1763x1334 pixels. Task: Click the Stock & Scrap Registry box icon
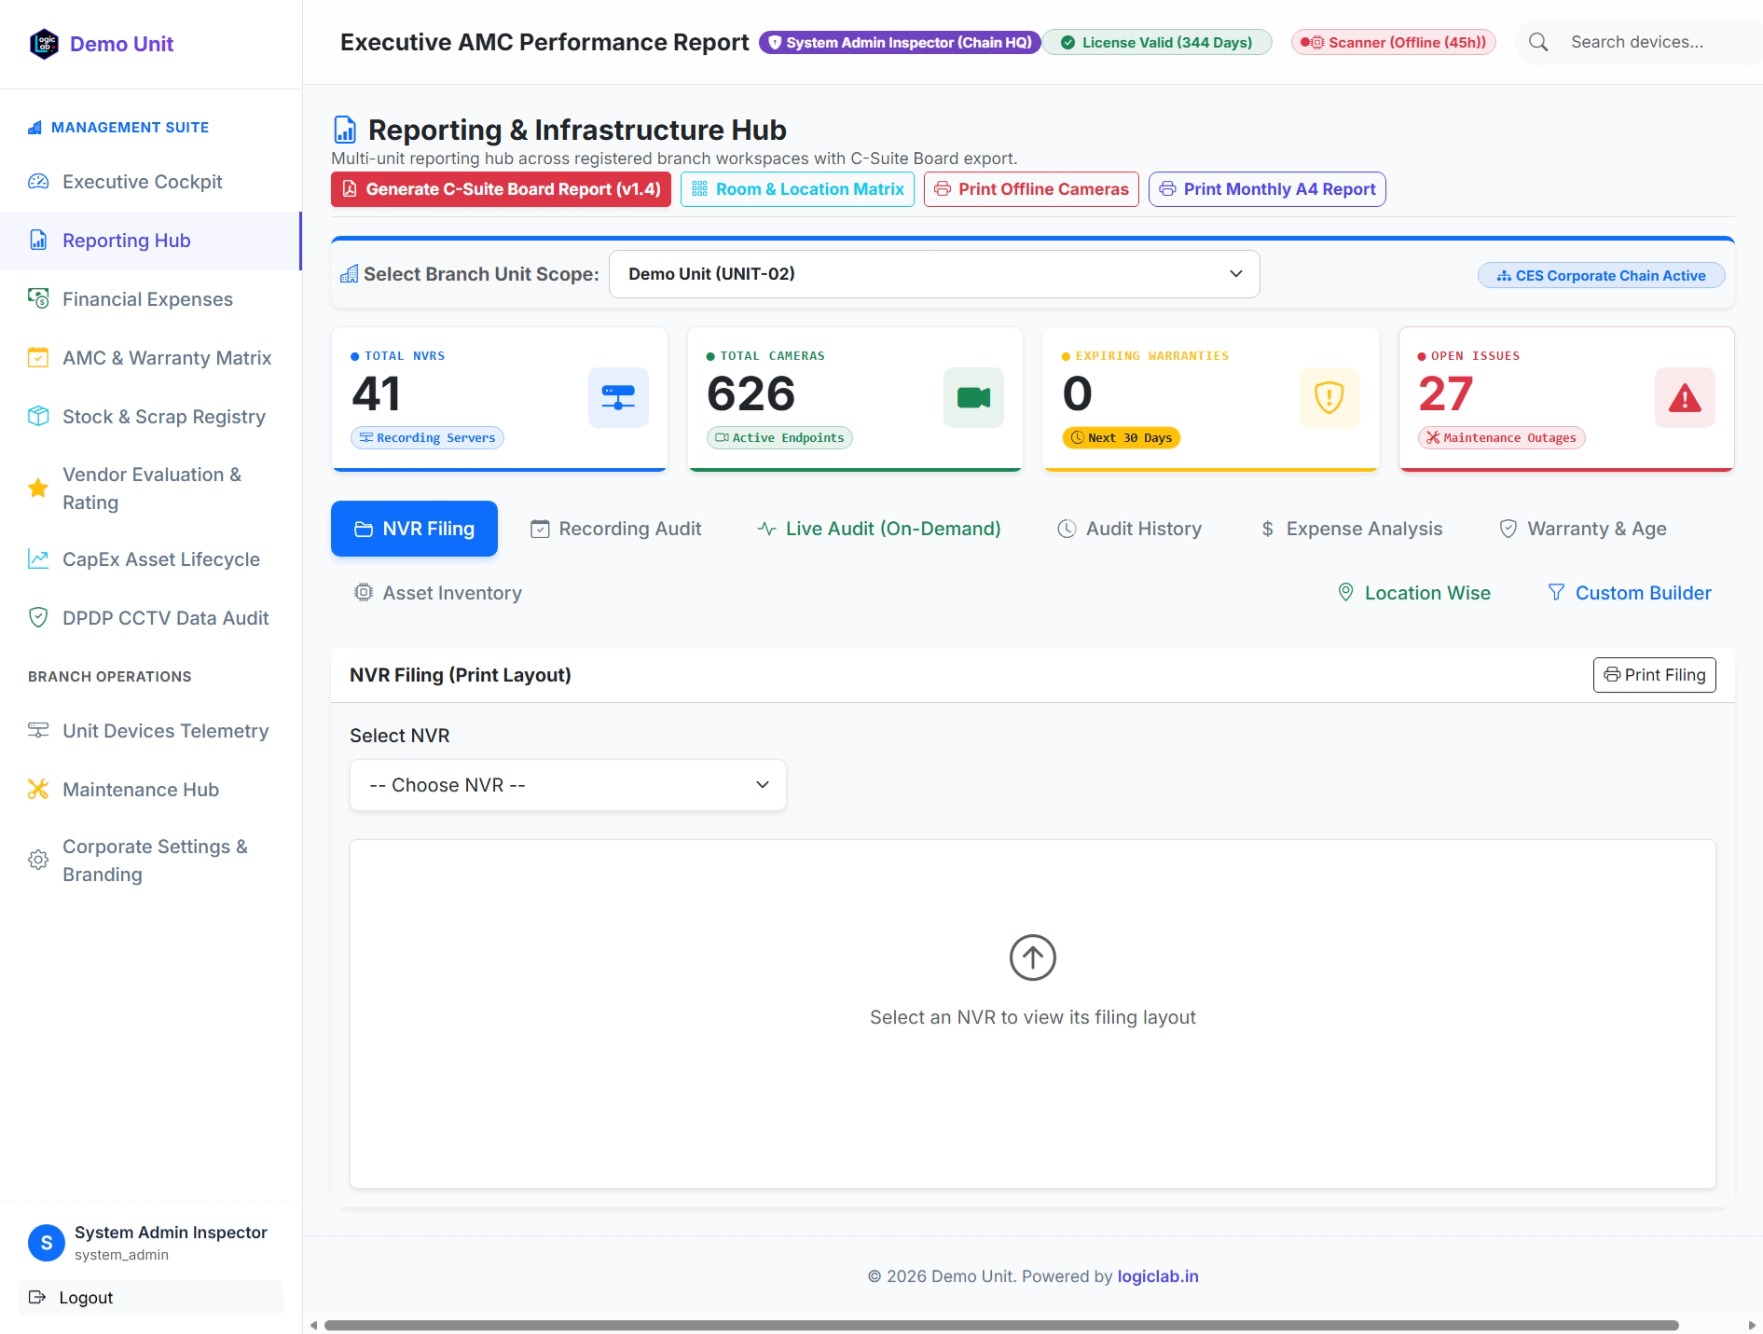pyautogui.click(x=38, y=417)
